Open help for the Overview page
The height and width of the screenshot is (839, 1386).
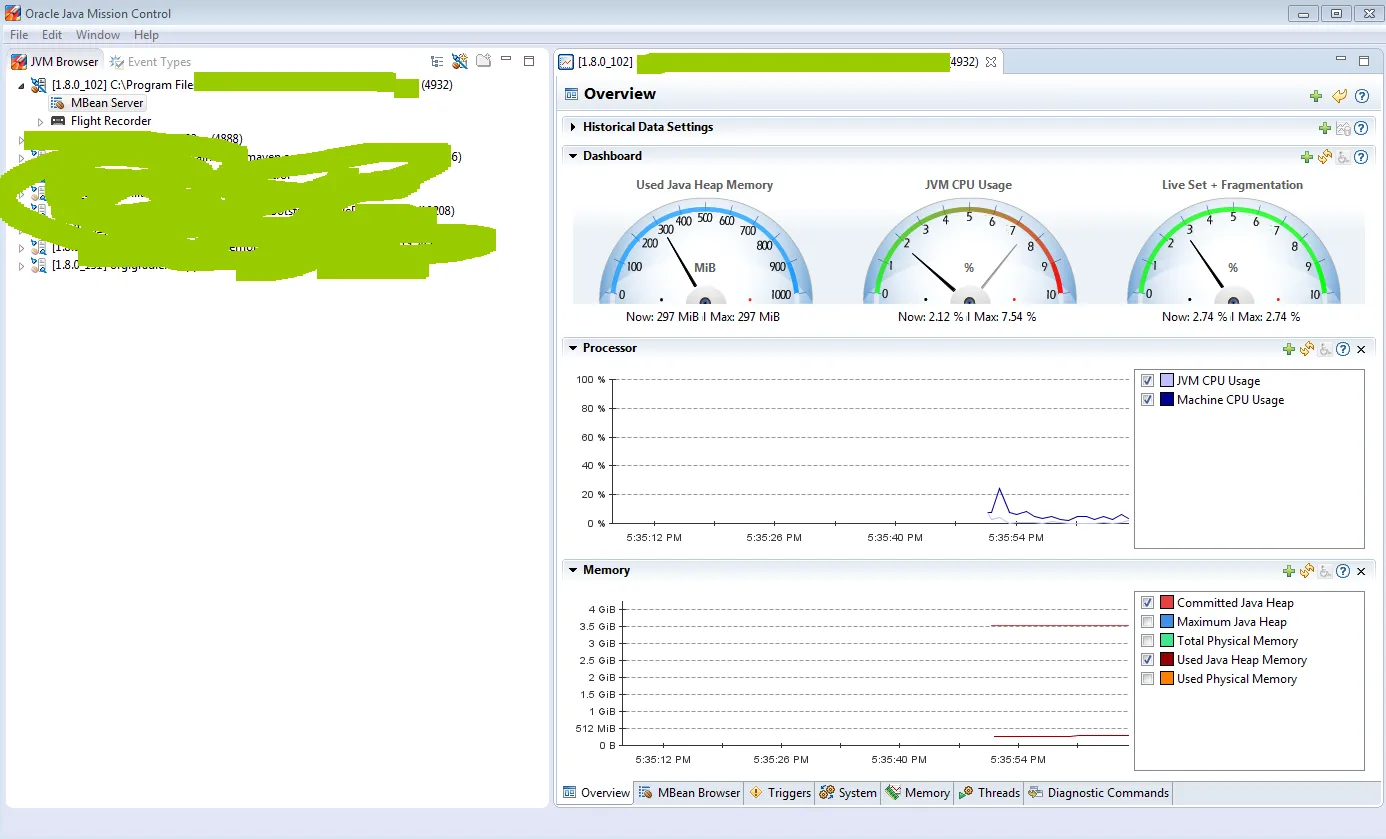tap(1361, 96)
